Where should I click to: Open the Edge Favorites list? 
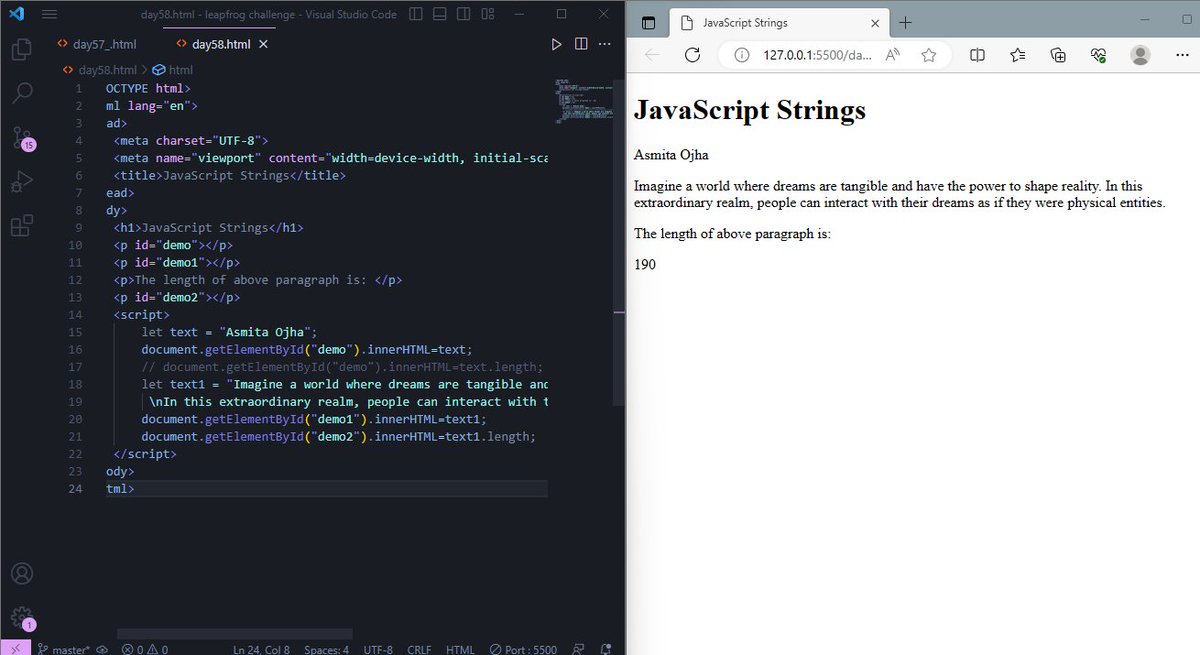pyautogui.click(x=1018, y=55)
